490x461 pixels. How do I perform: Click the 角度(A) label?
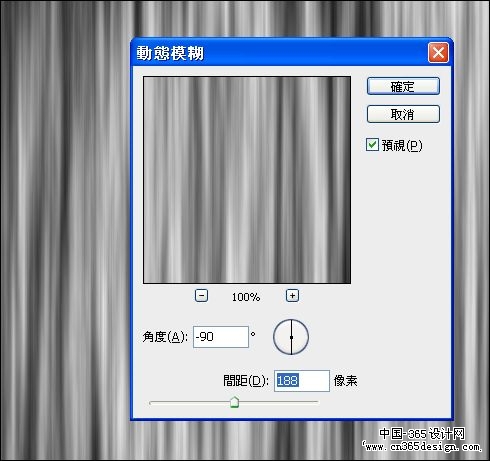(x=165, y=337)
